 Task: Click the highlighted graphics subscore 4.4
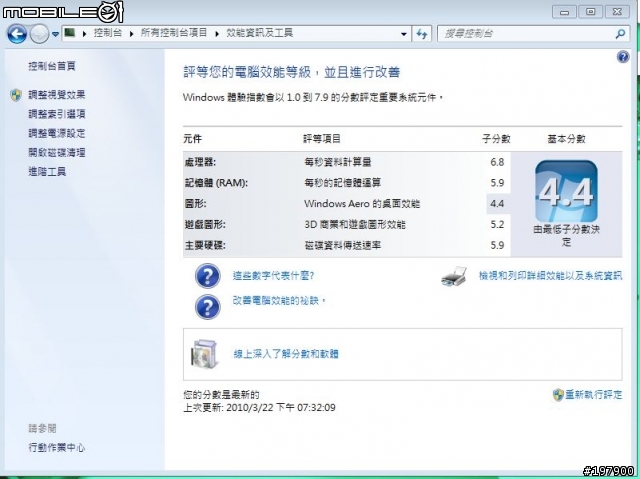tap(497, 204)
